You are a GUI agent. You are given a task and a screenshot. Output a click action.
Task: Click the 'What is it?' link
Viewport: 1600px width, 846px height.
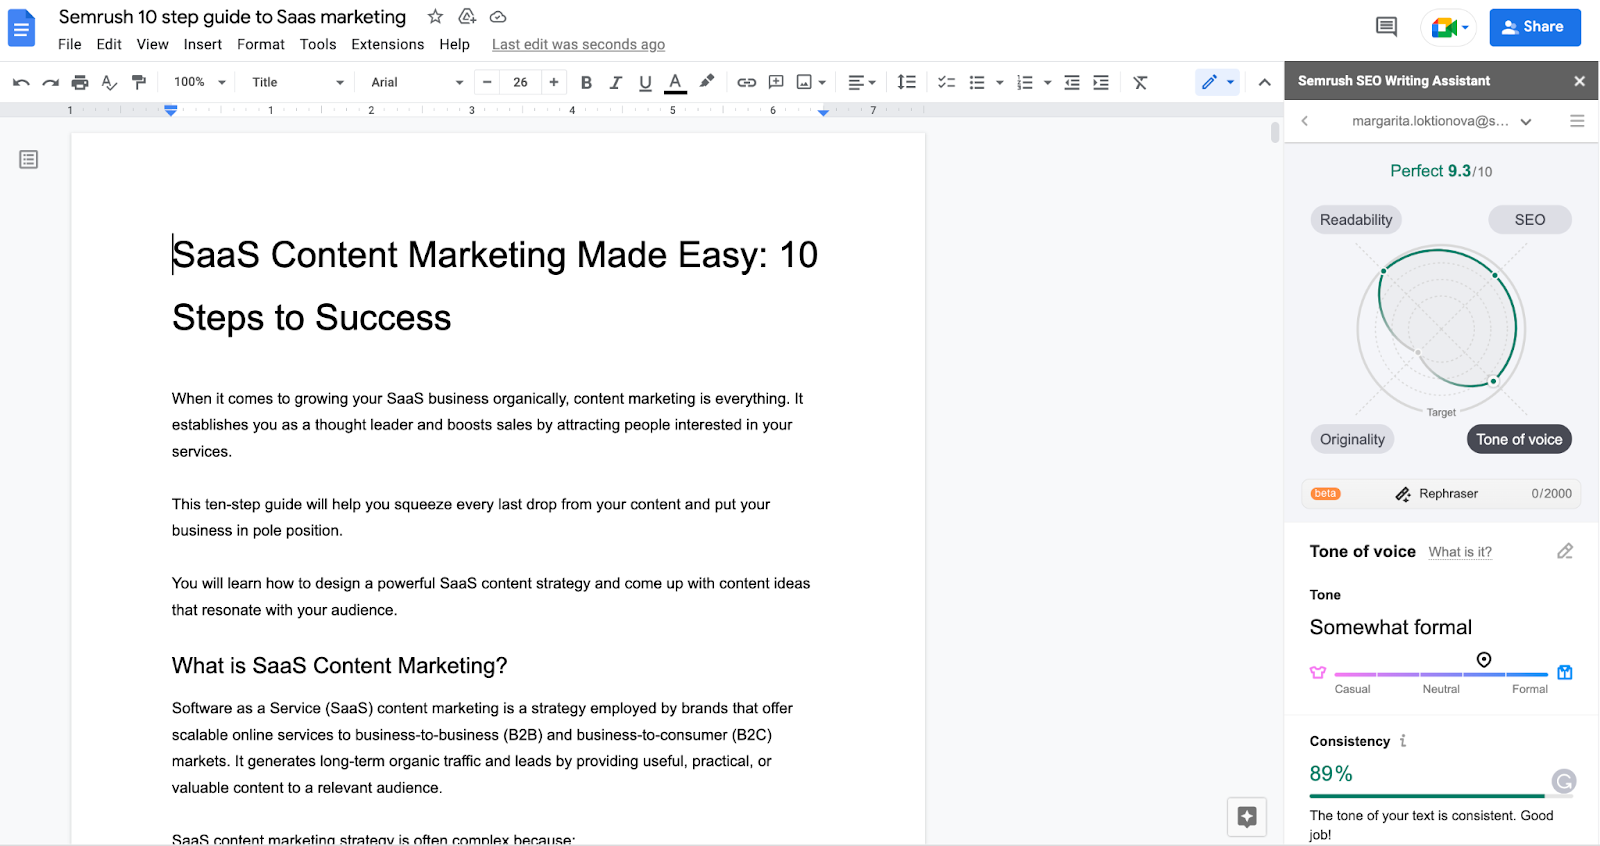[x=1460, y=552]
